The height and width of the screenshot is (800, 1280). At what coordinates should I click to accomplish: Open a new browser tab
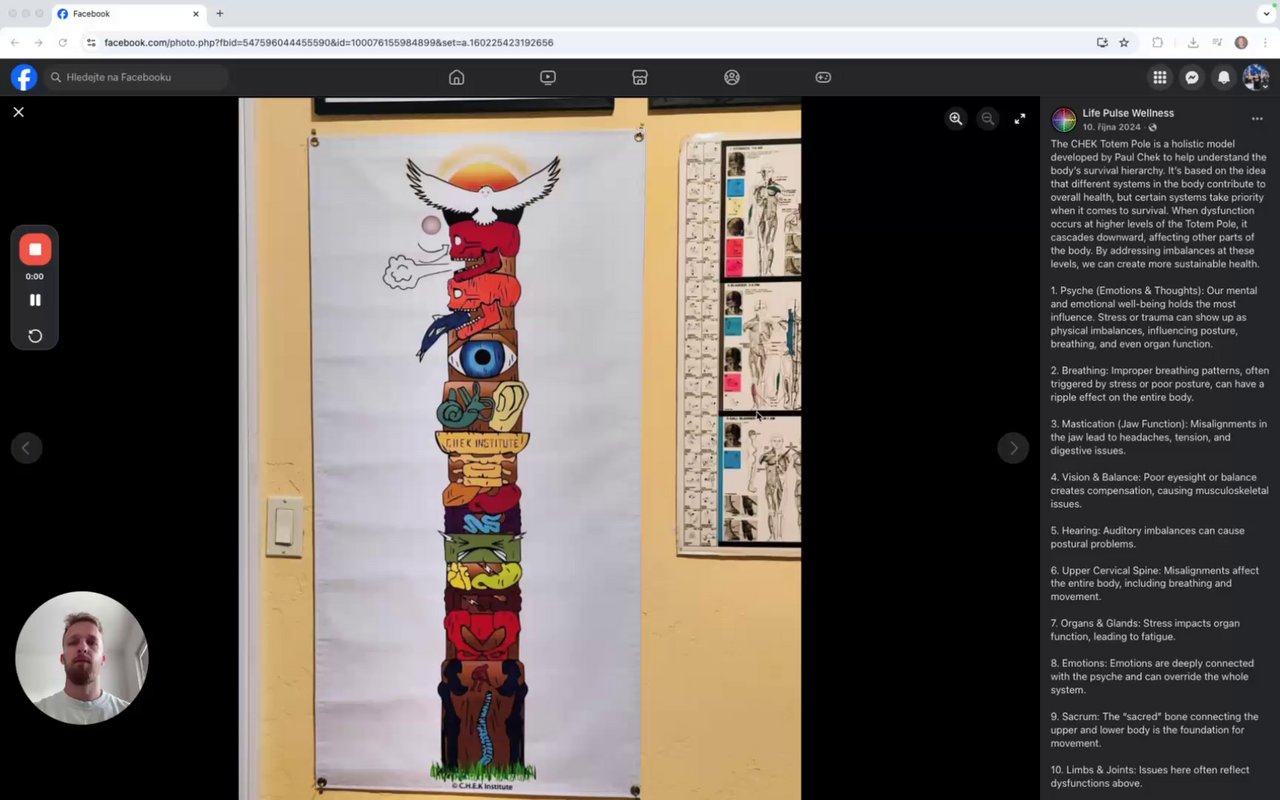[220, 14]
